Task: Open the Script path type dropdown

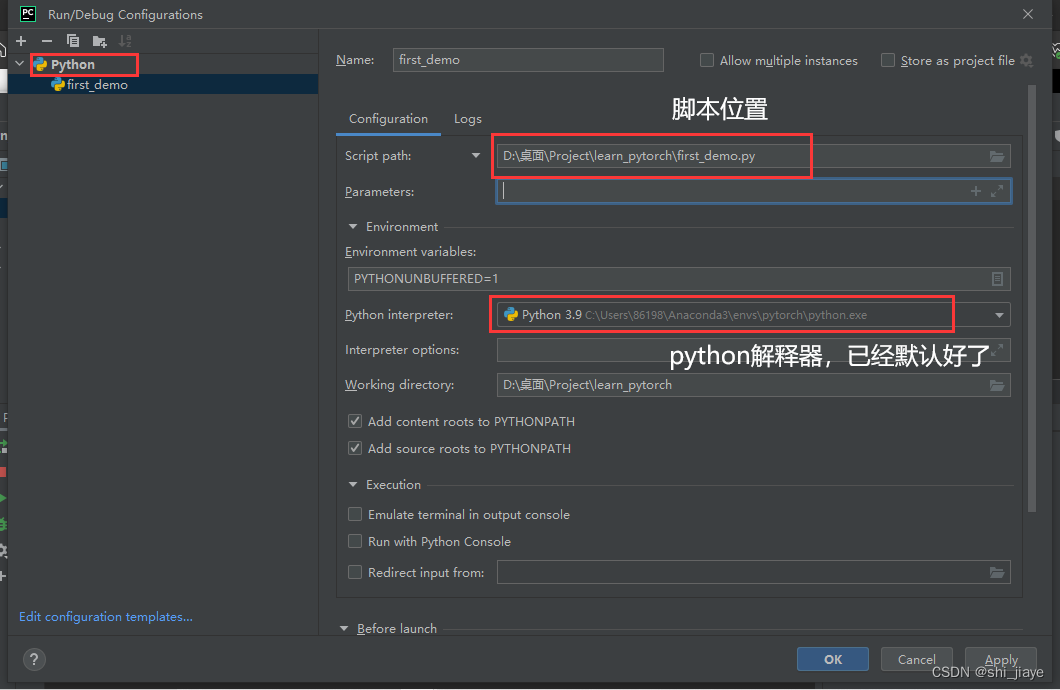Action: [476, 155]
